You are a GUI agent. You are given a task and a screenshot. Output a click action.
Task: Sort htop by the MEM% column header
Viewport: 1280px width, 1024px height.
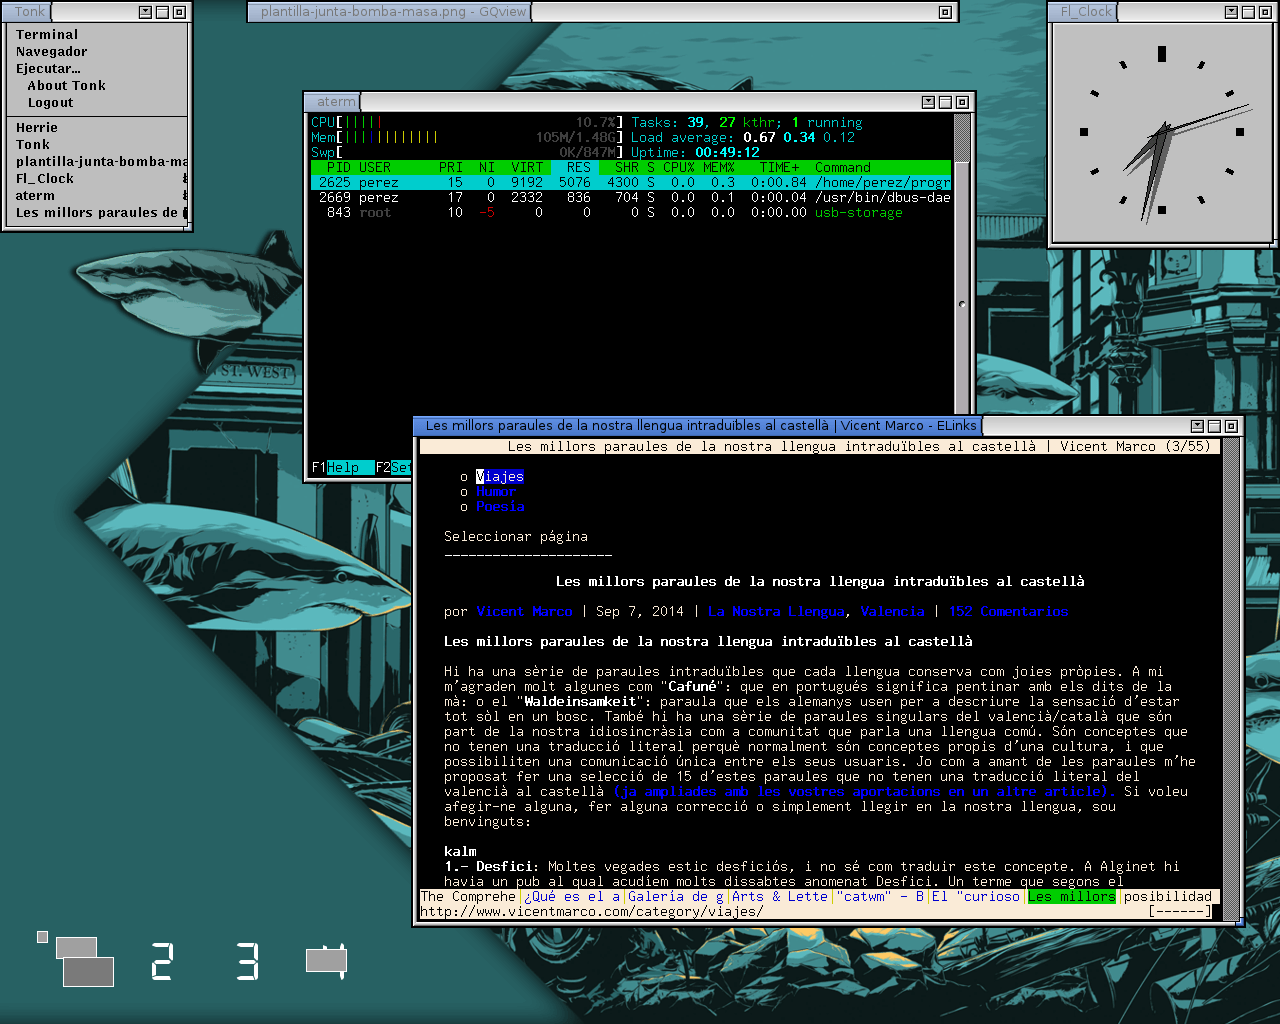719,168
